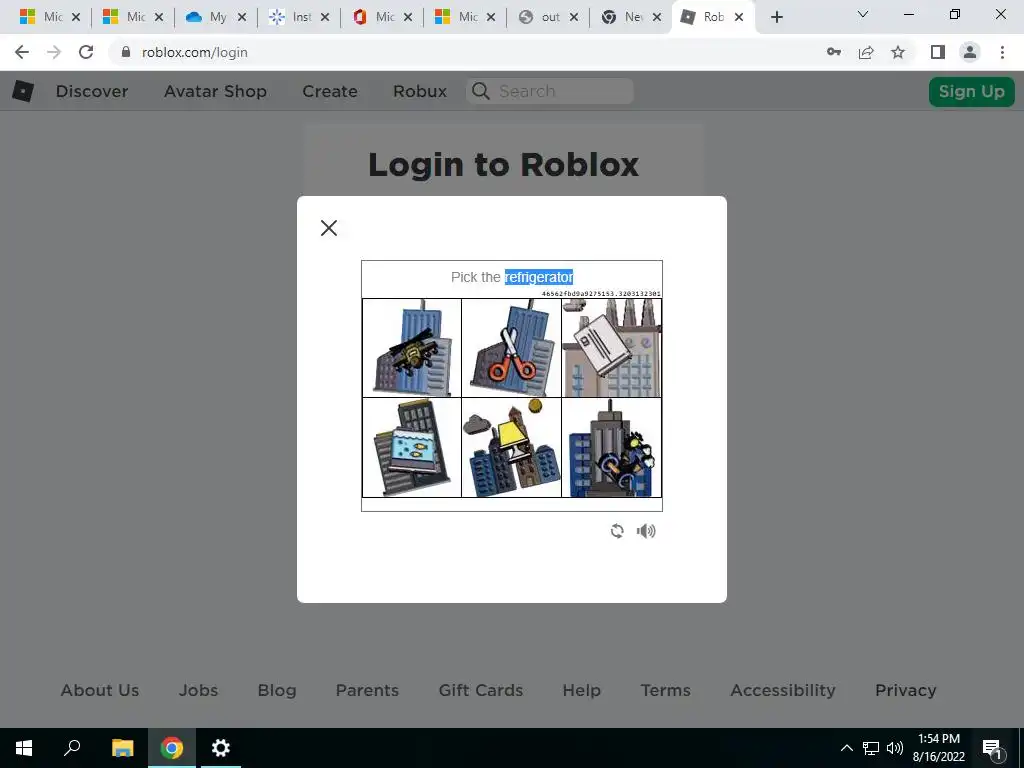Open the Discover page
Image resolution: width=1024 pixels, height=768 pixels.
click(x=92, y=91)
